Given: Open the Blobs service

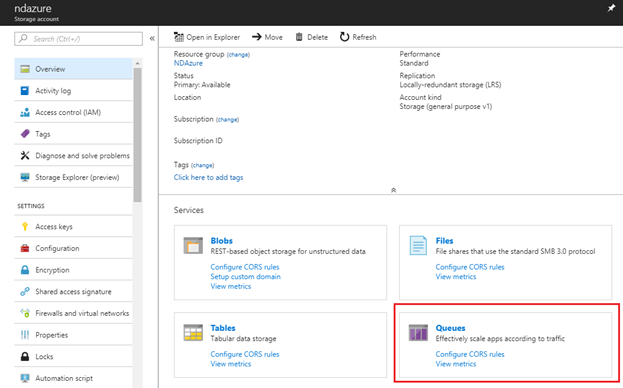Looking at the screenshot, I should 221,241.
